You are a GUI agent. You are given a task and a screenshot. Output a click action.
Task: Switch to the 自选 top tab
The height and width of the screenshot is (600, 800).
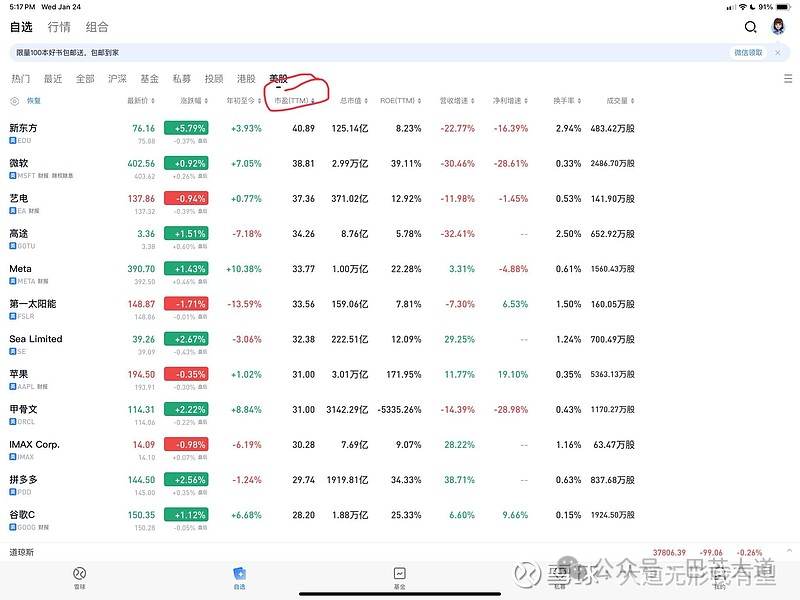(21, 27)
